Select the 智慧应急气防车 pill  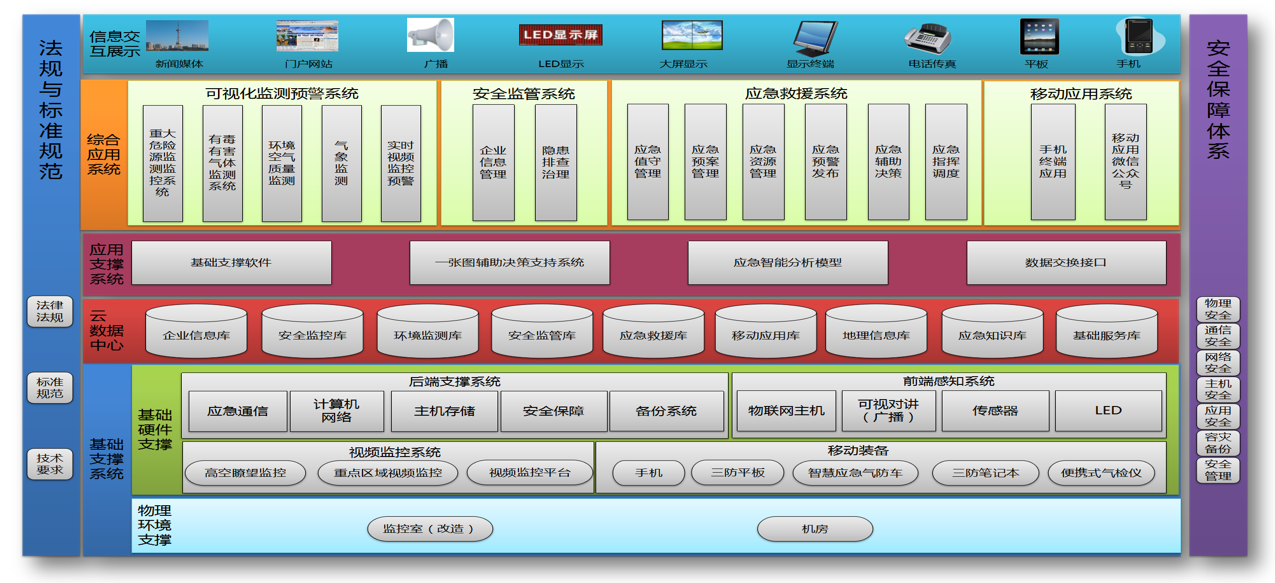point(855,473)
